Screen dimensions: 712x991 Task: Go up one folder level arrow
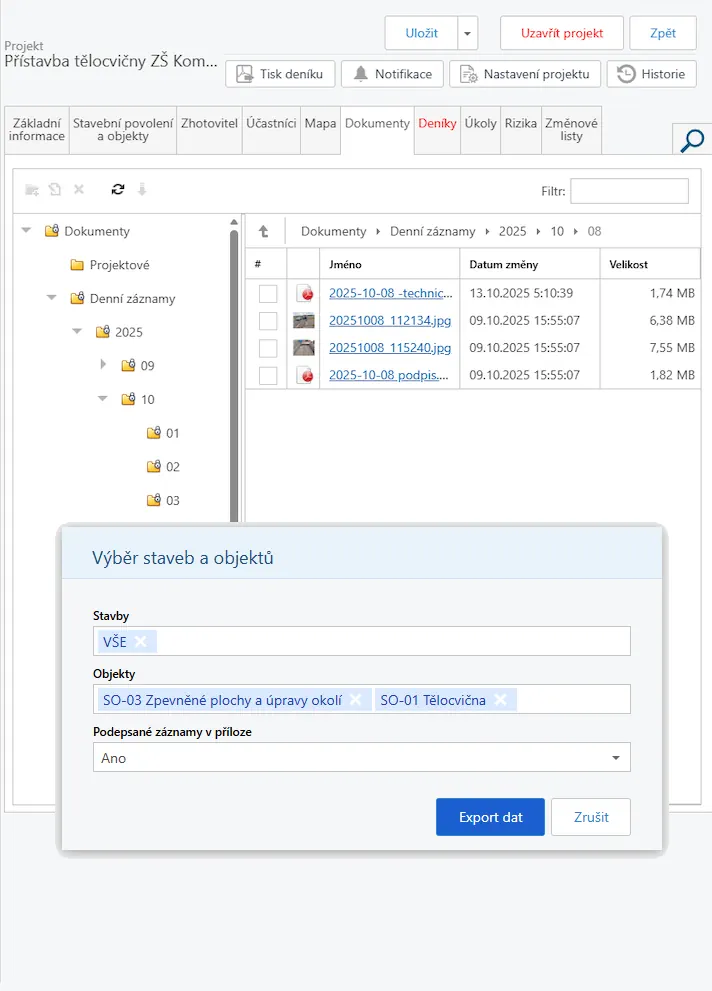[x=264, y=231]
